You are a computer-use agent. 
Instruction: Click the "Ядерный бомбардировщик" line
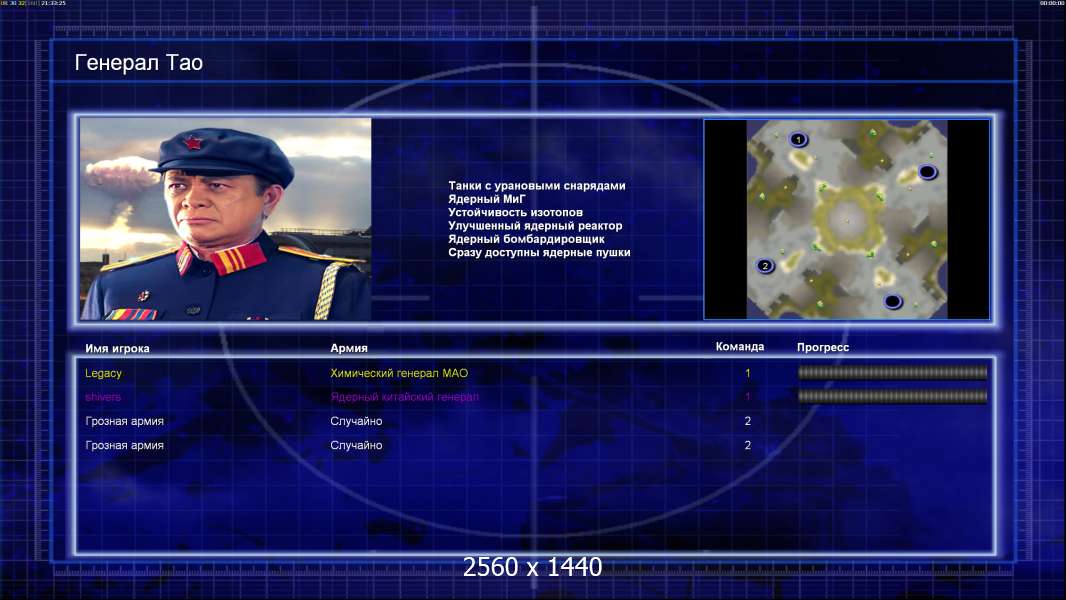tap(526, 239)
